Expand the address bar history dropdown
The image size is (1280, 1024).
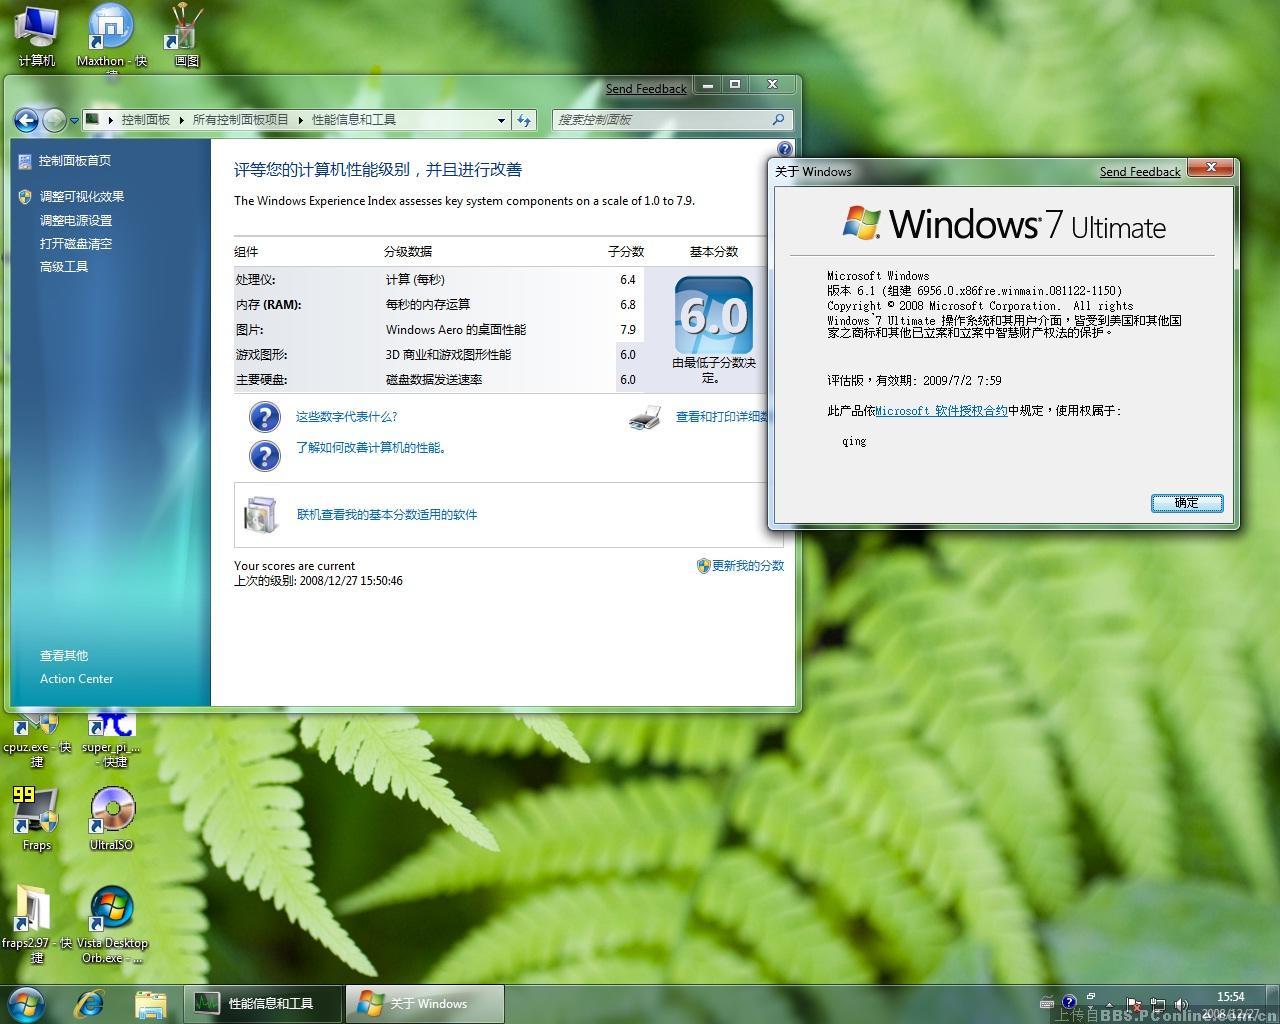tap(501, 120)
